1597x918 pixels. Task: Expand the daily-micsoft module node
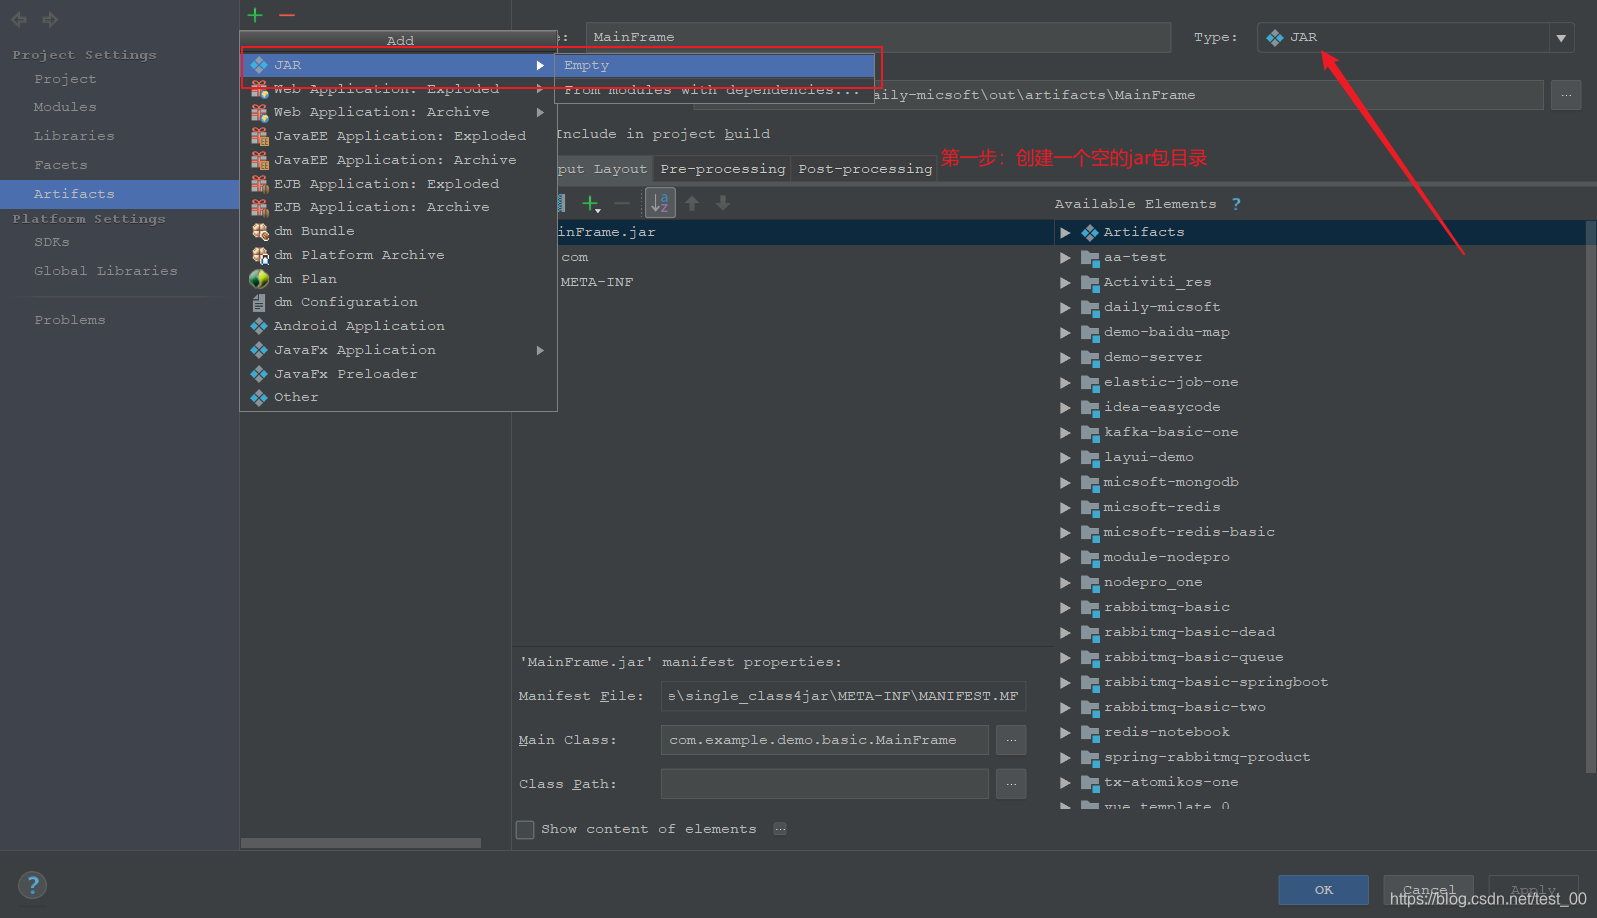(x=1065, y=307)
